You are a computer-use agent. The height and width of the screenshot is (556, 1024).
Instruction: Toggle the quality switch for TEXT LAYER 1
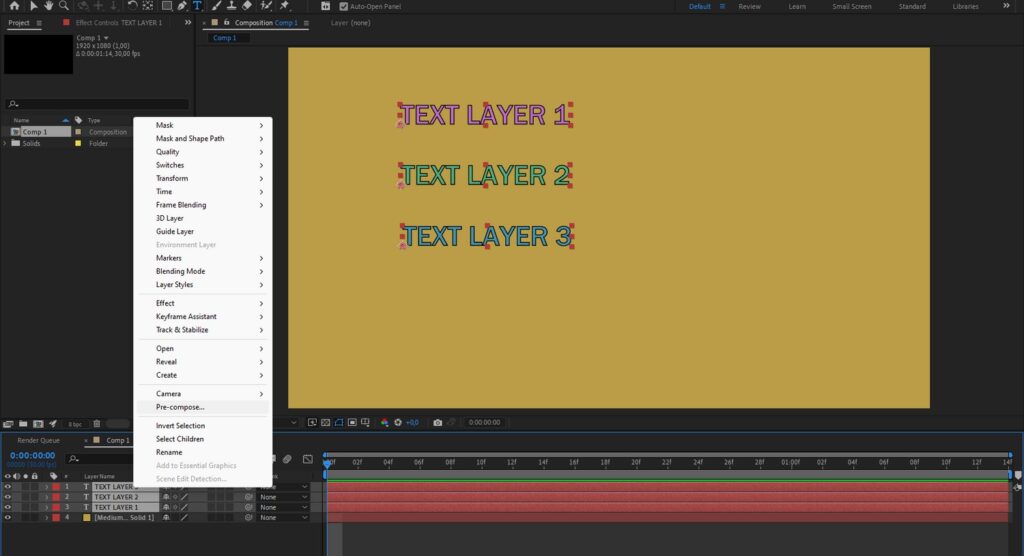point(184,507)
